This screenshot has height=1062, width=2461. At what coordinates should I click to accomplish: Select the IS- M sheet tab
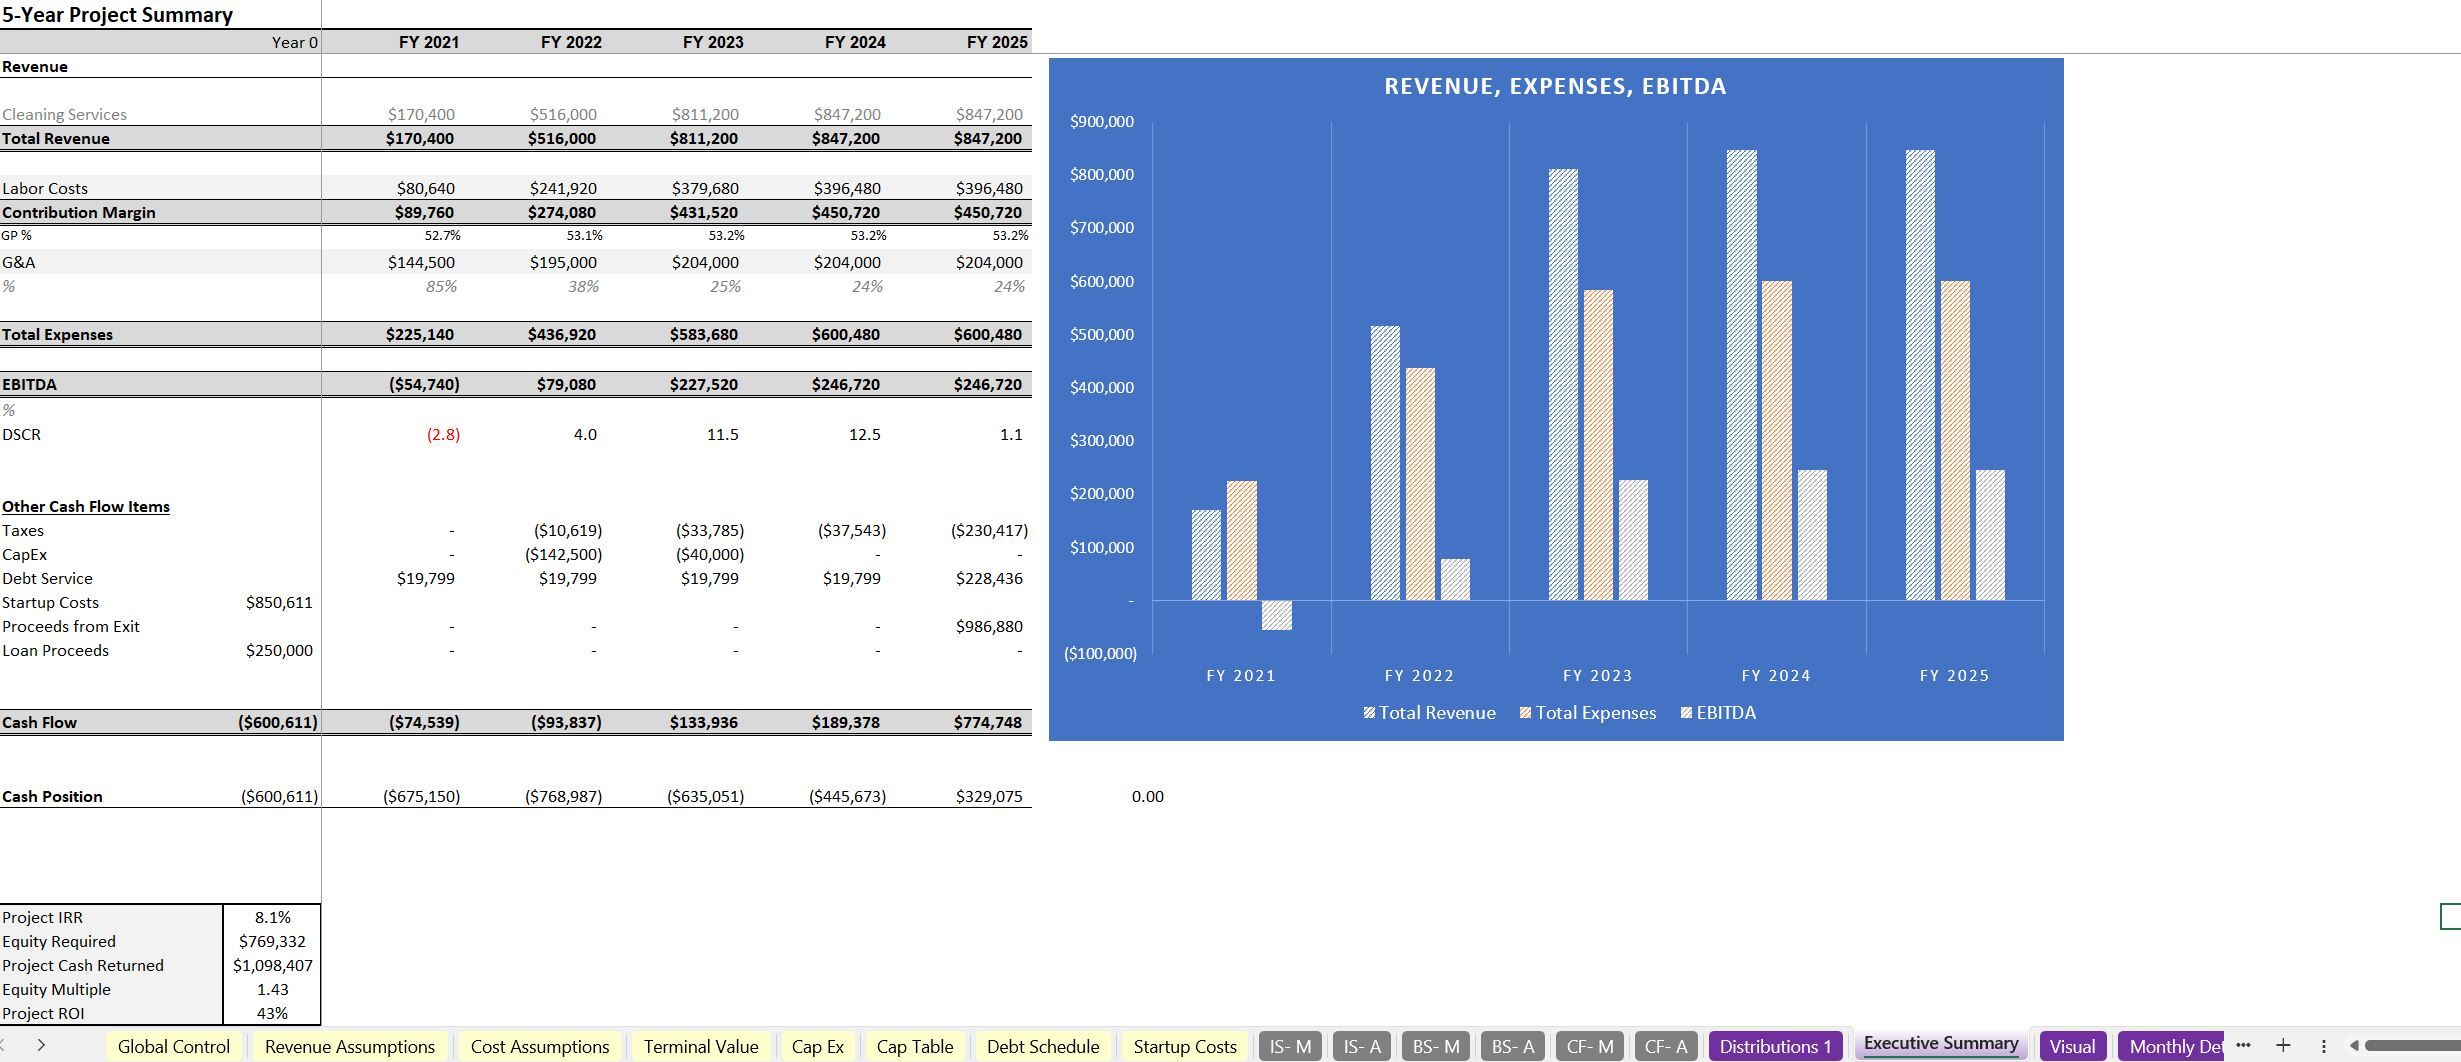point(1289,1046)
